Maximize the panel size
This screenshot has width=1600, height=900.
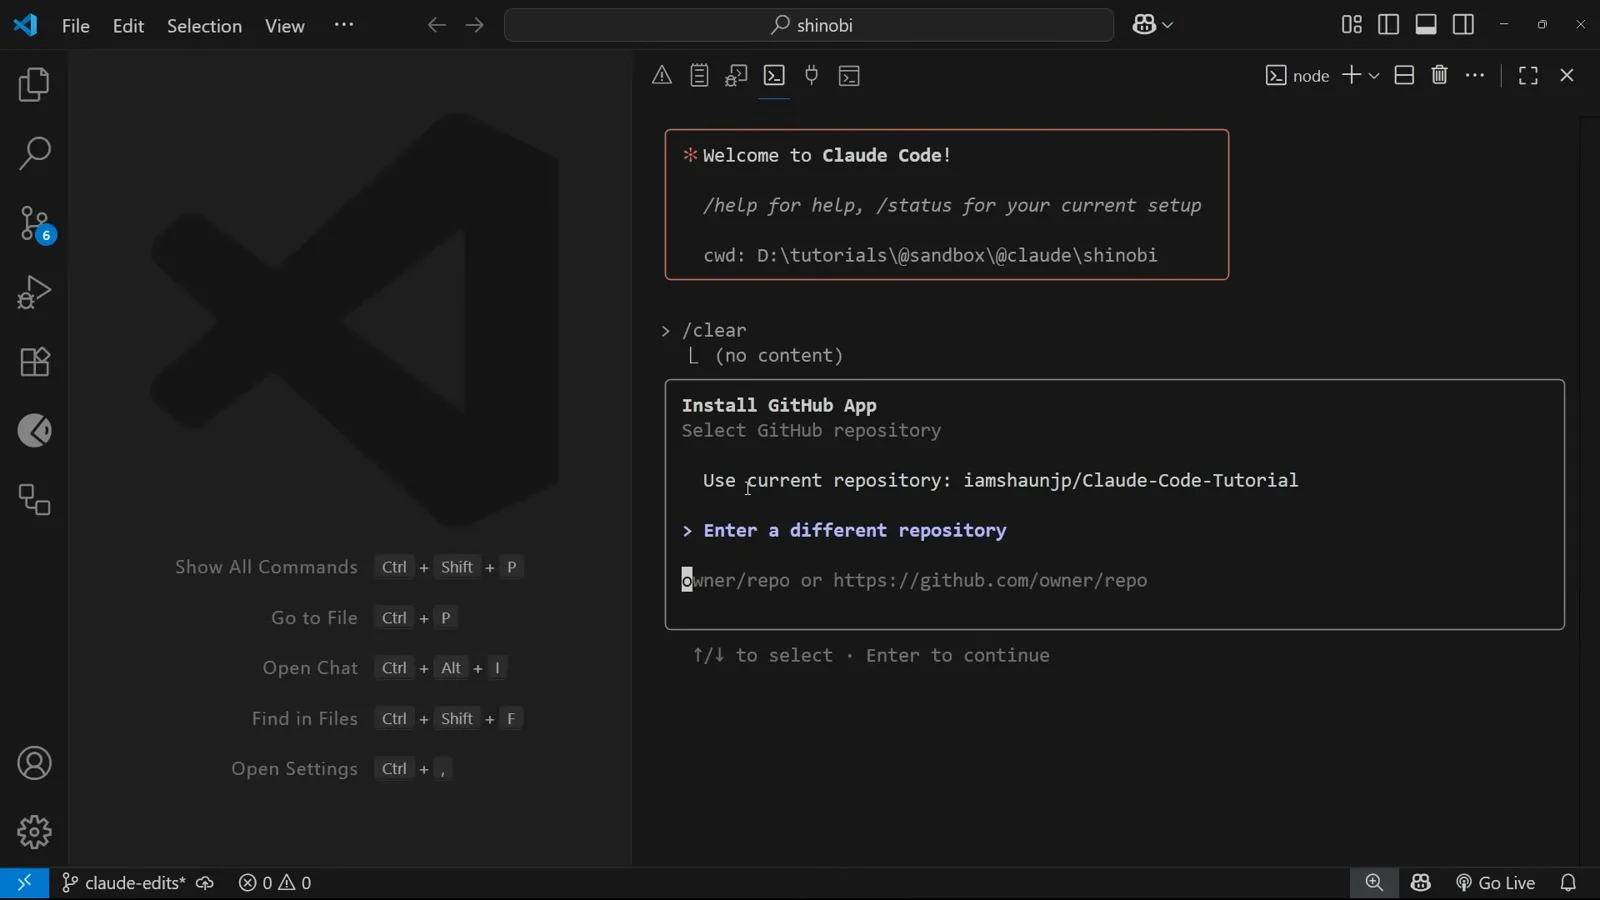pos(1528,76)
